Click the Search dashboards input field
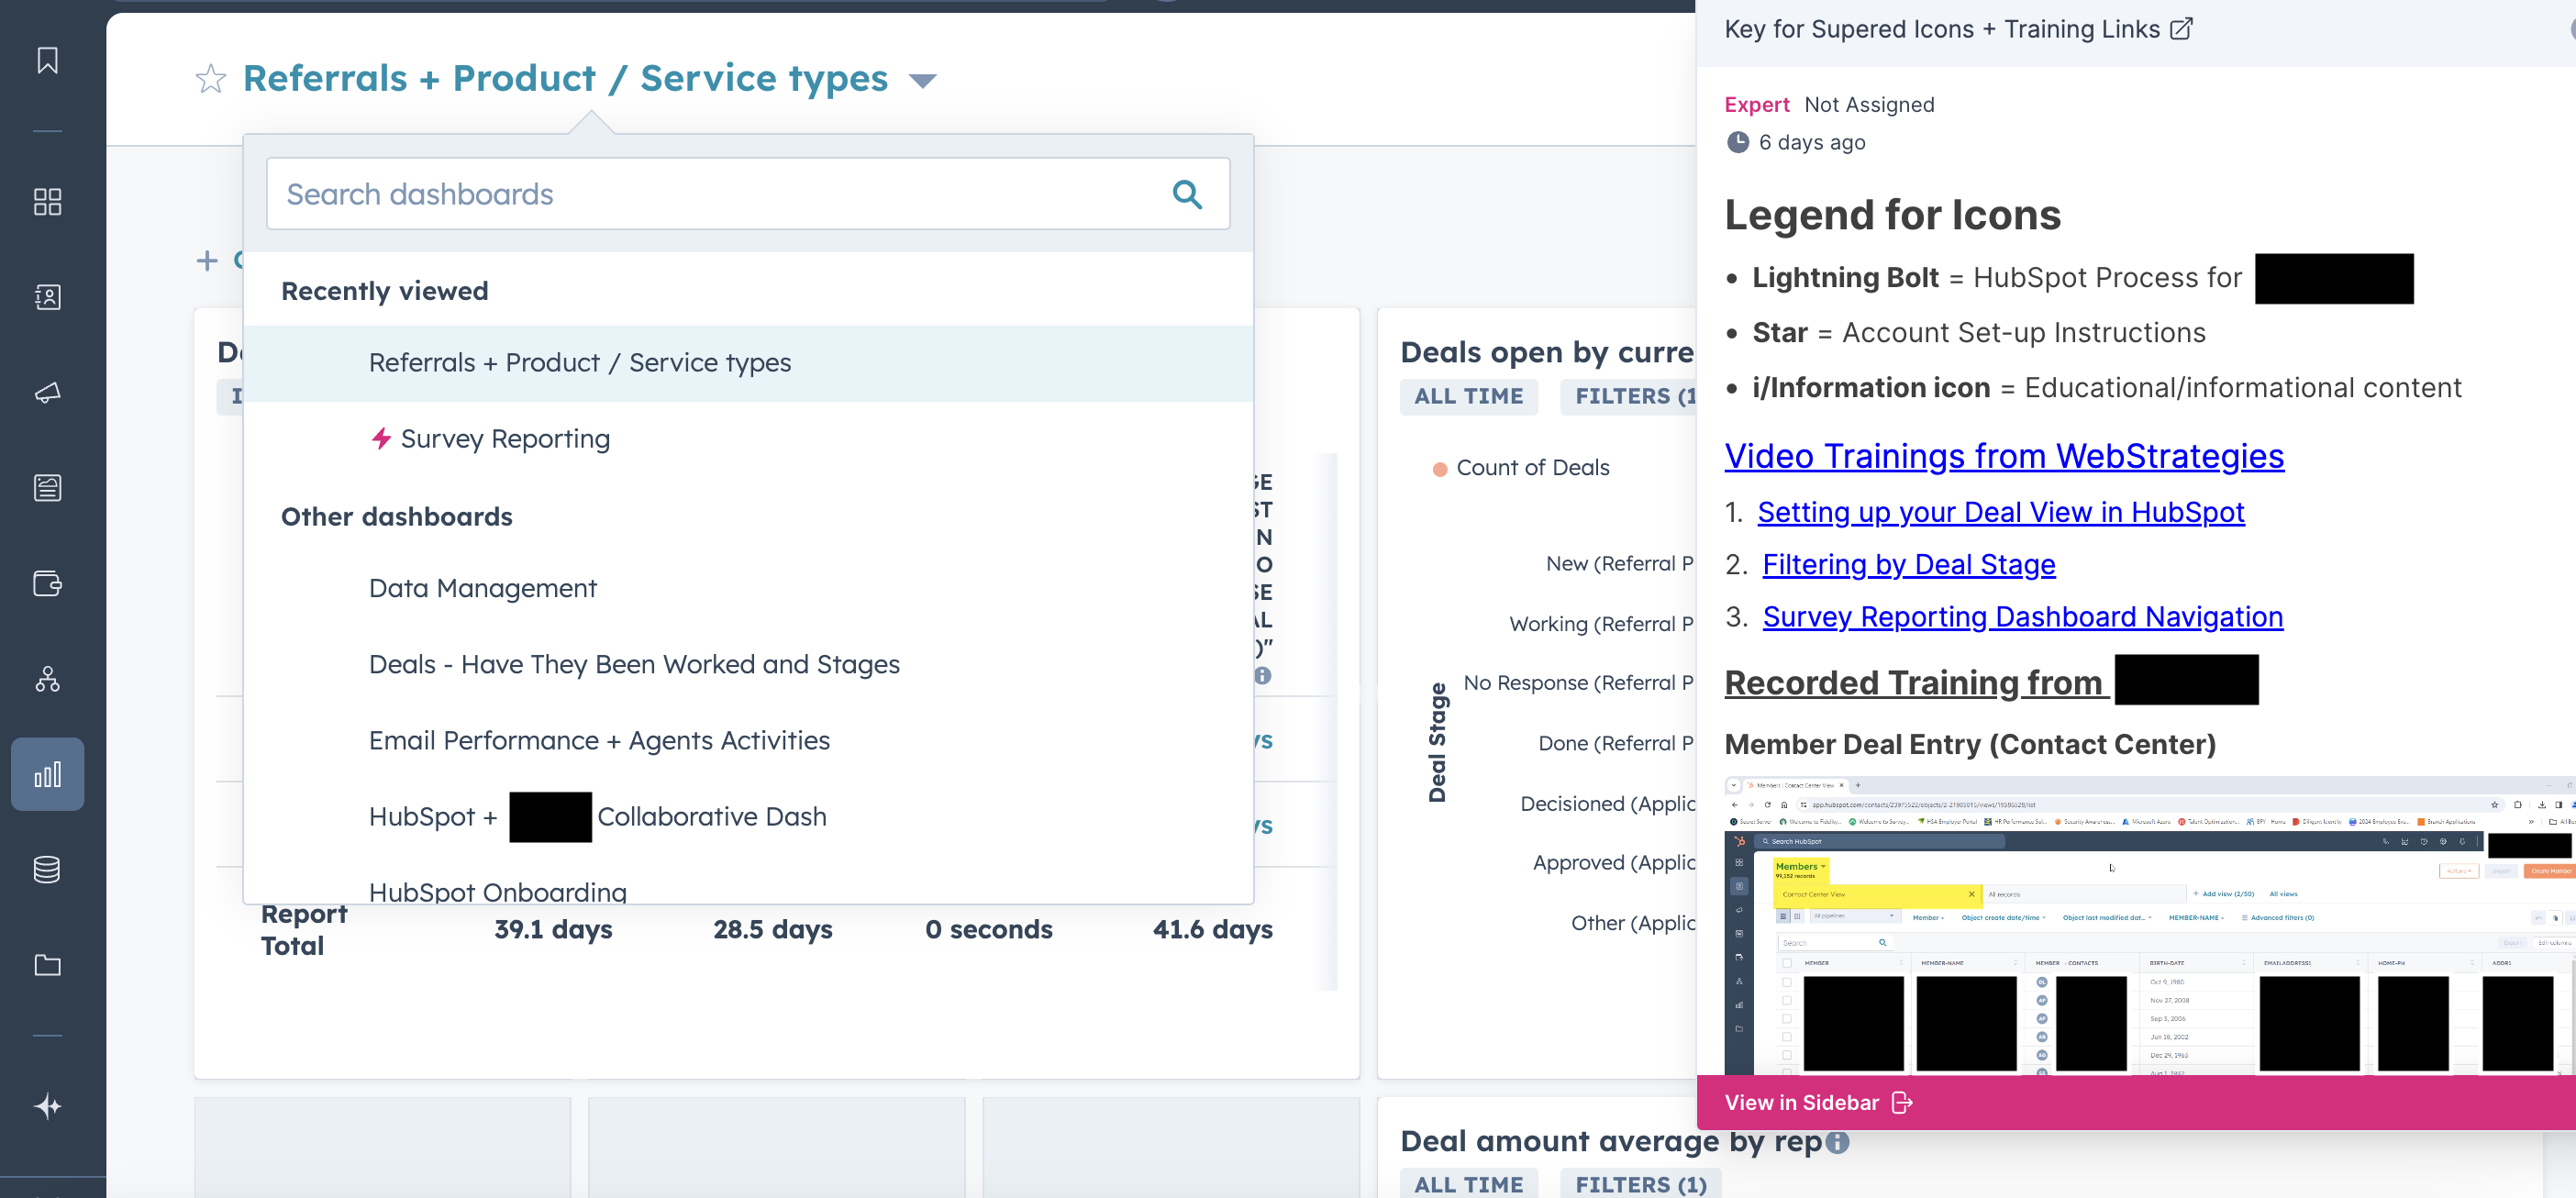The width and height of the screenshot is (2576, 1198). pyautogui.click(x=748, y=194)
